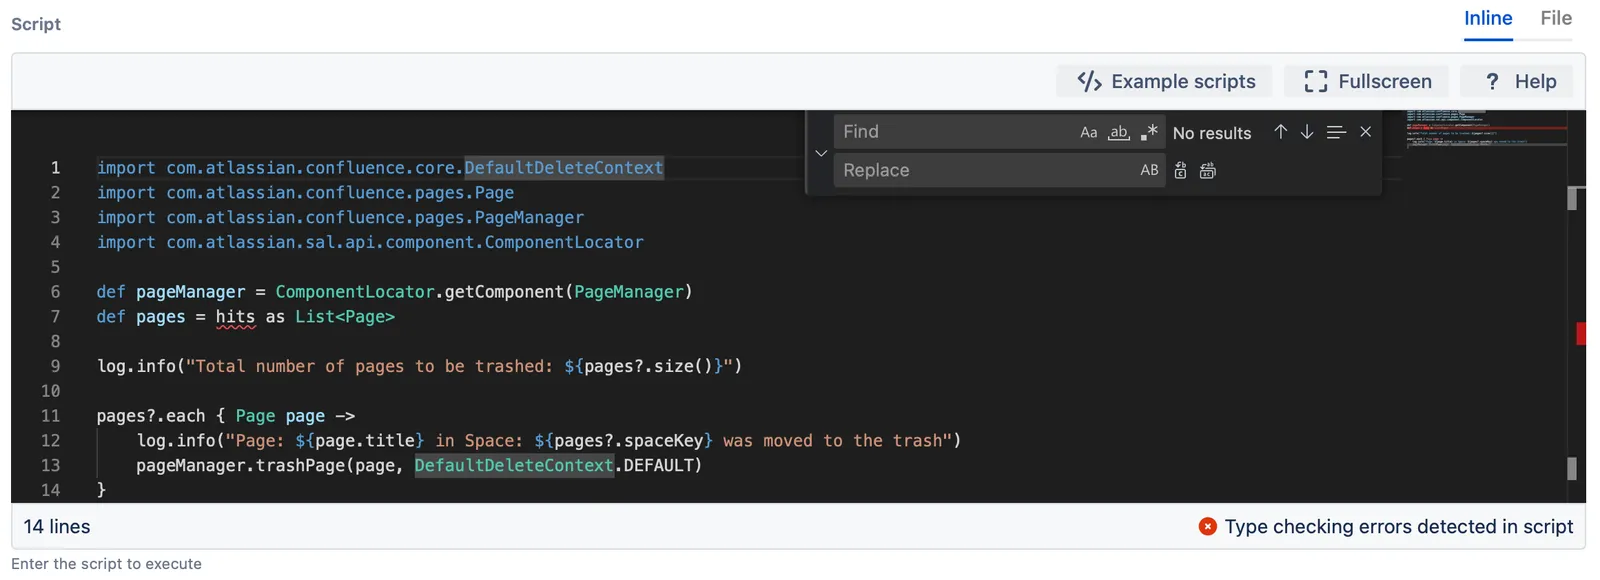Viewport: 1600px width, 580px height.
Task: Click "Type checking errors detected in script" message
Action: pos(1398,526)
